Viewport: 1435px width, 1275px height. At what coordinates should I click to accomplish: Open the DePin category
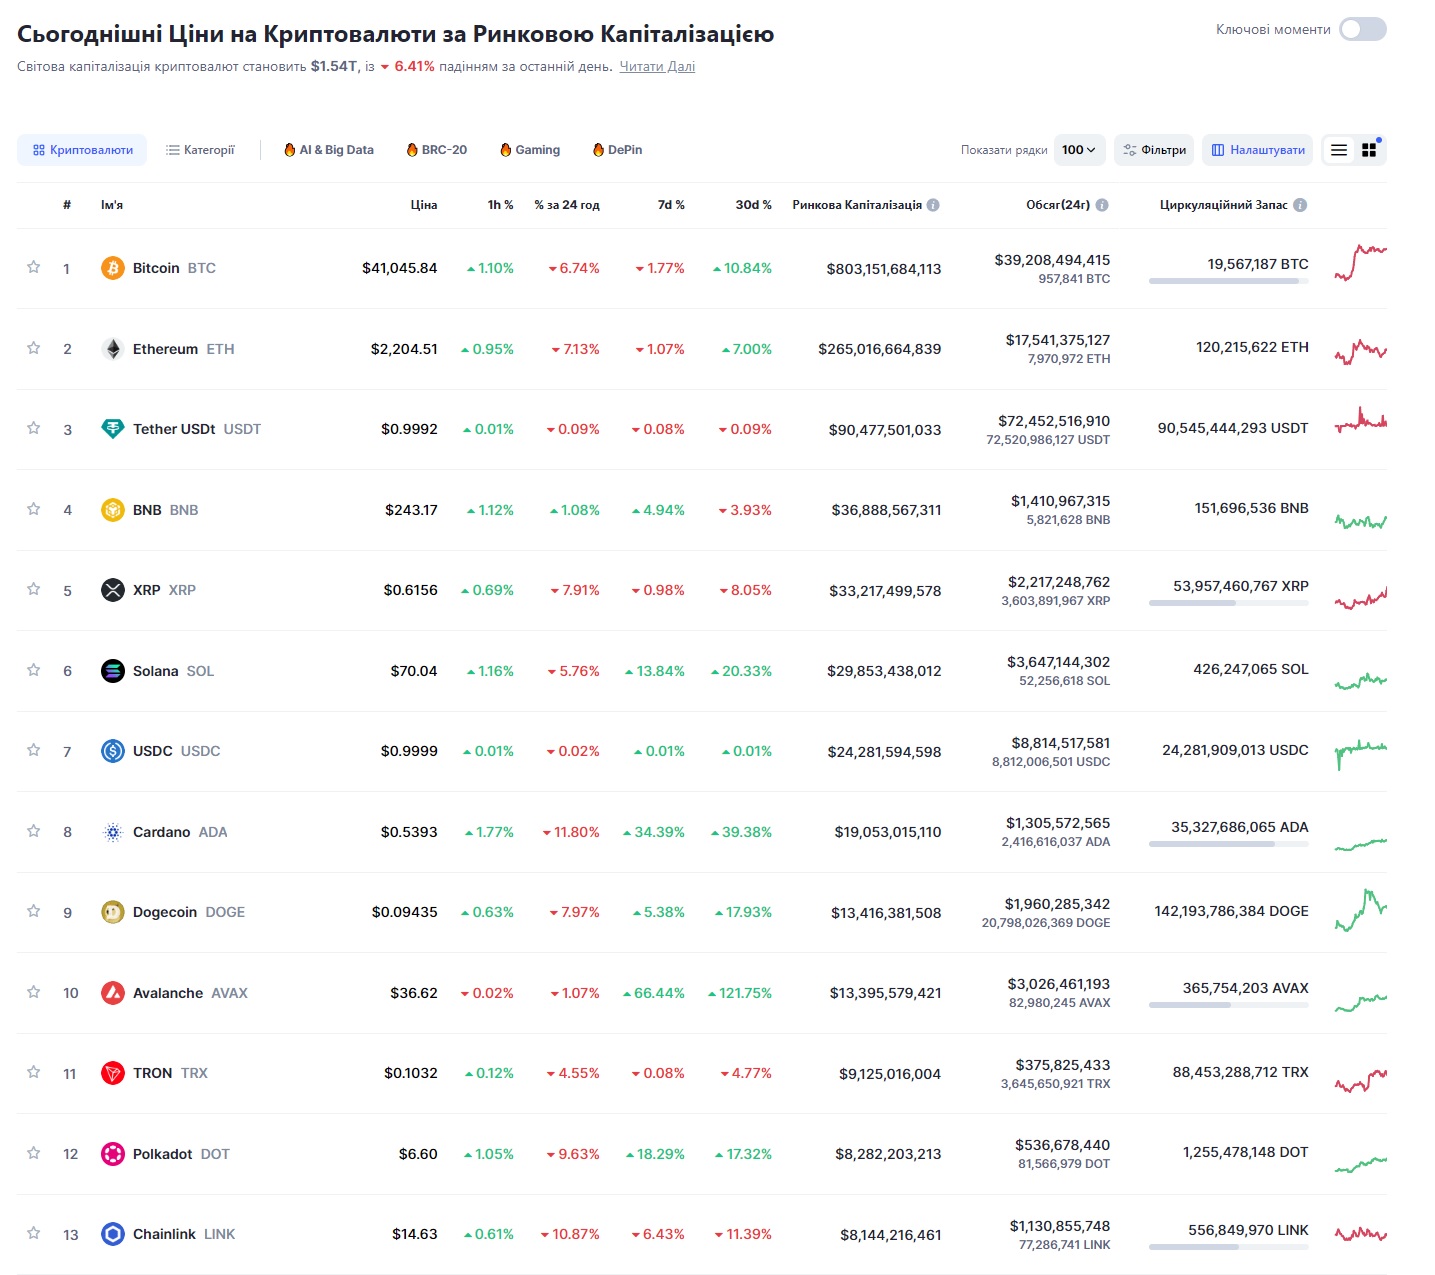(617, 150)
